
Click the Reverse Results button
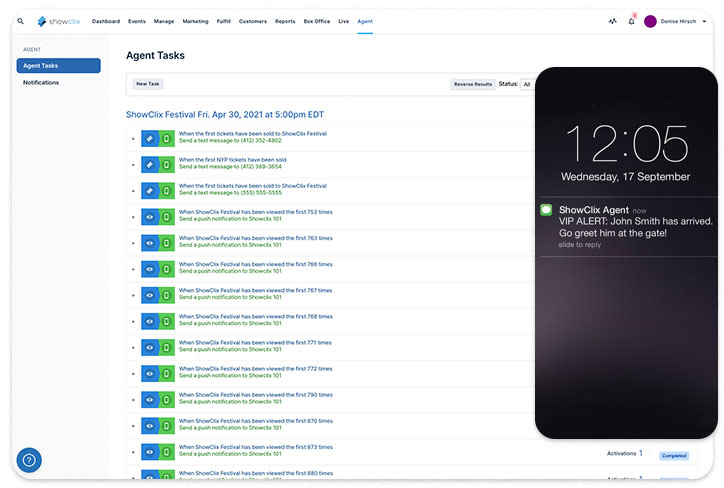(x=472, y=84)
